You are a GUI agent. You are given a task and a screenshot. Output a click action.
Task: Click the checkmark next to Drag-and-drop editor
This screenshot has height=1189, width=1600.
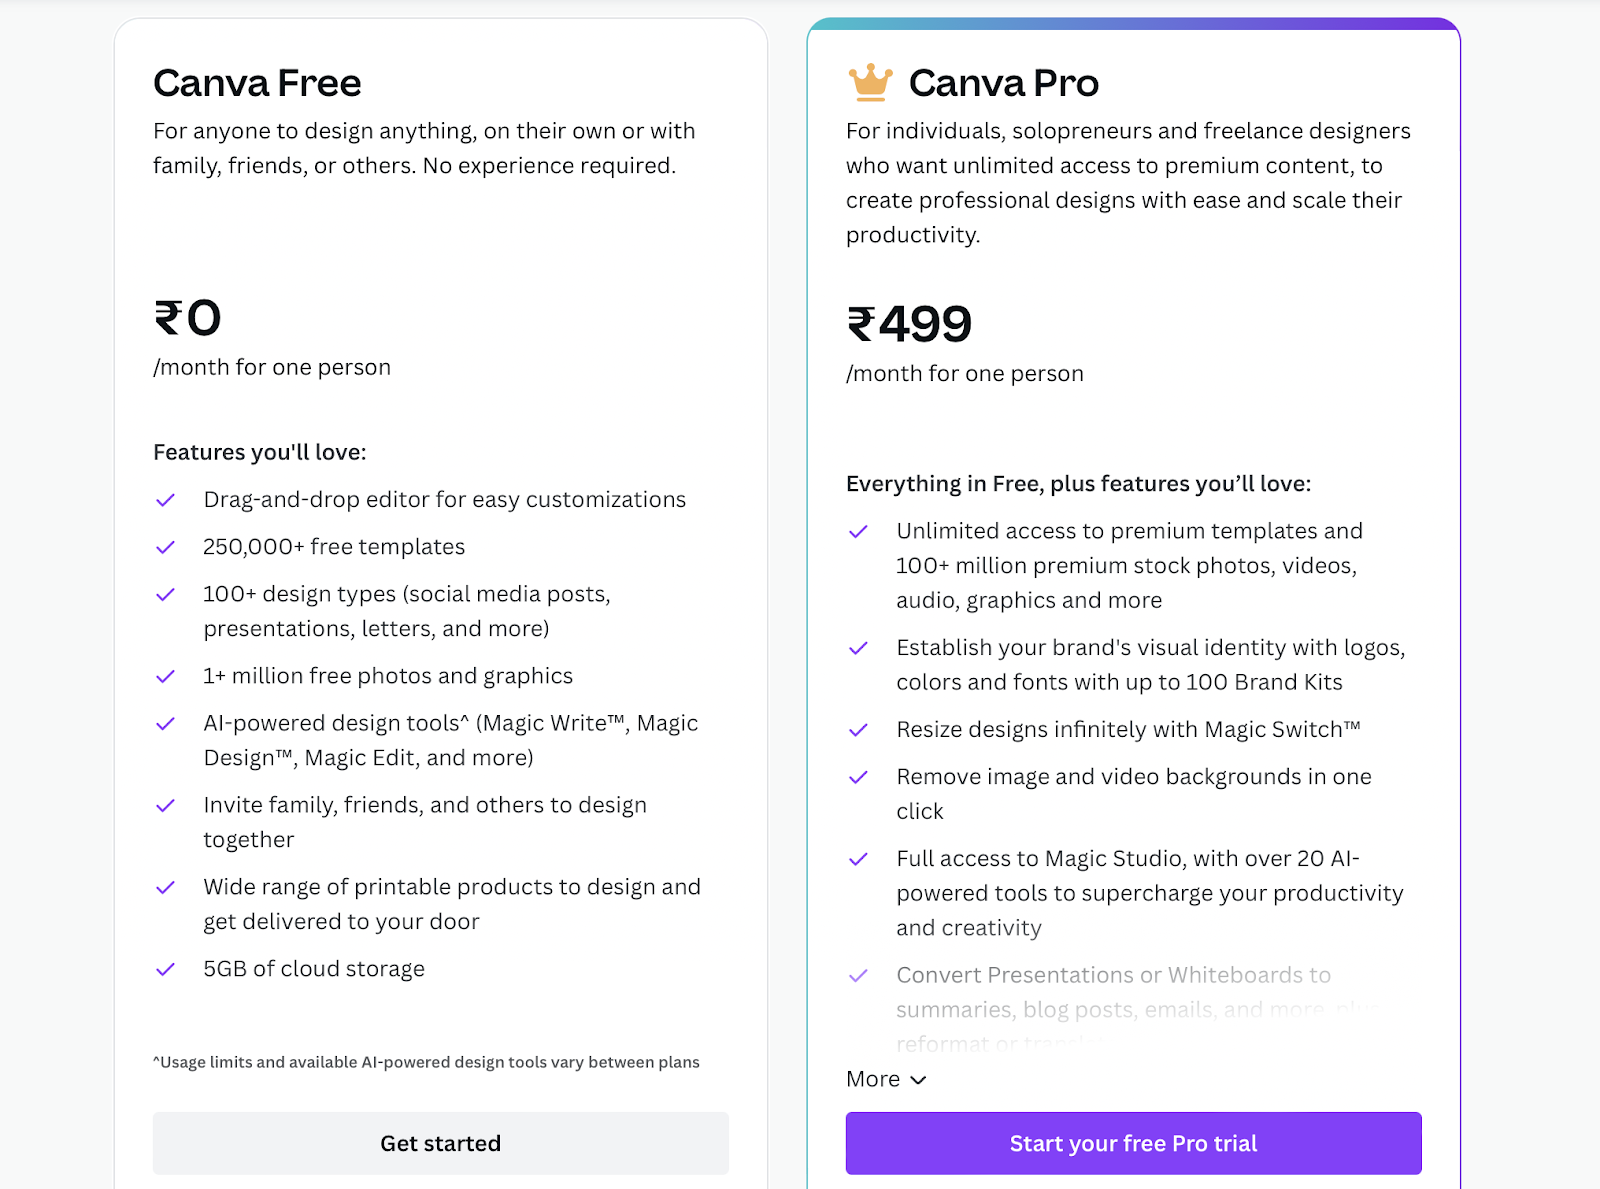click(166, 500)
